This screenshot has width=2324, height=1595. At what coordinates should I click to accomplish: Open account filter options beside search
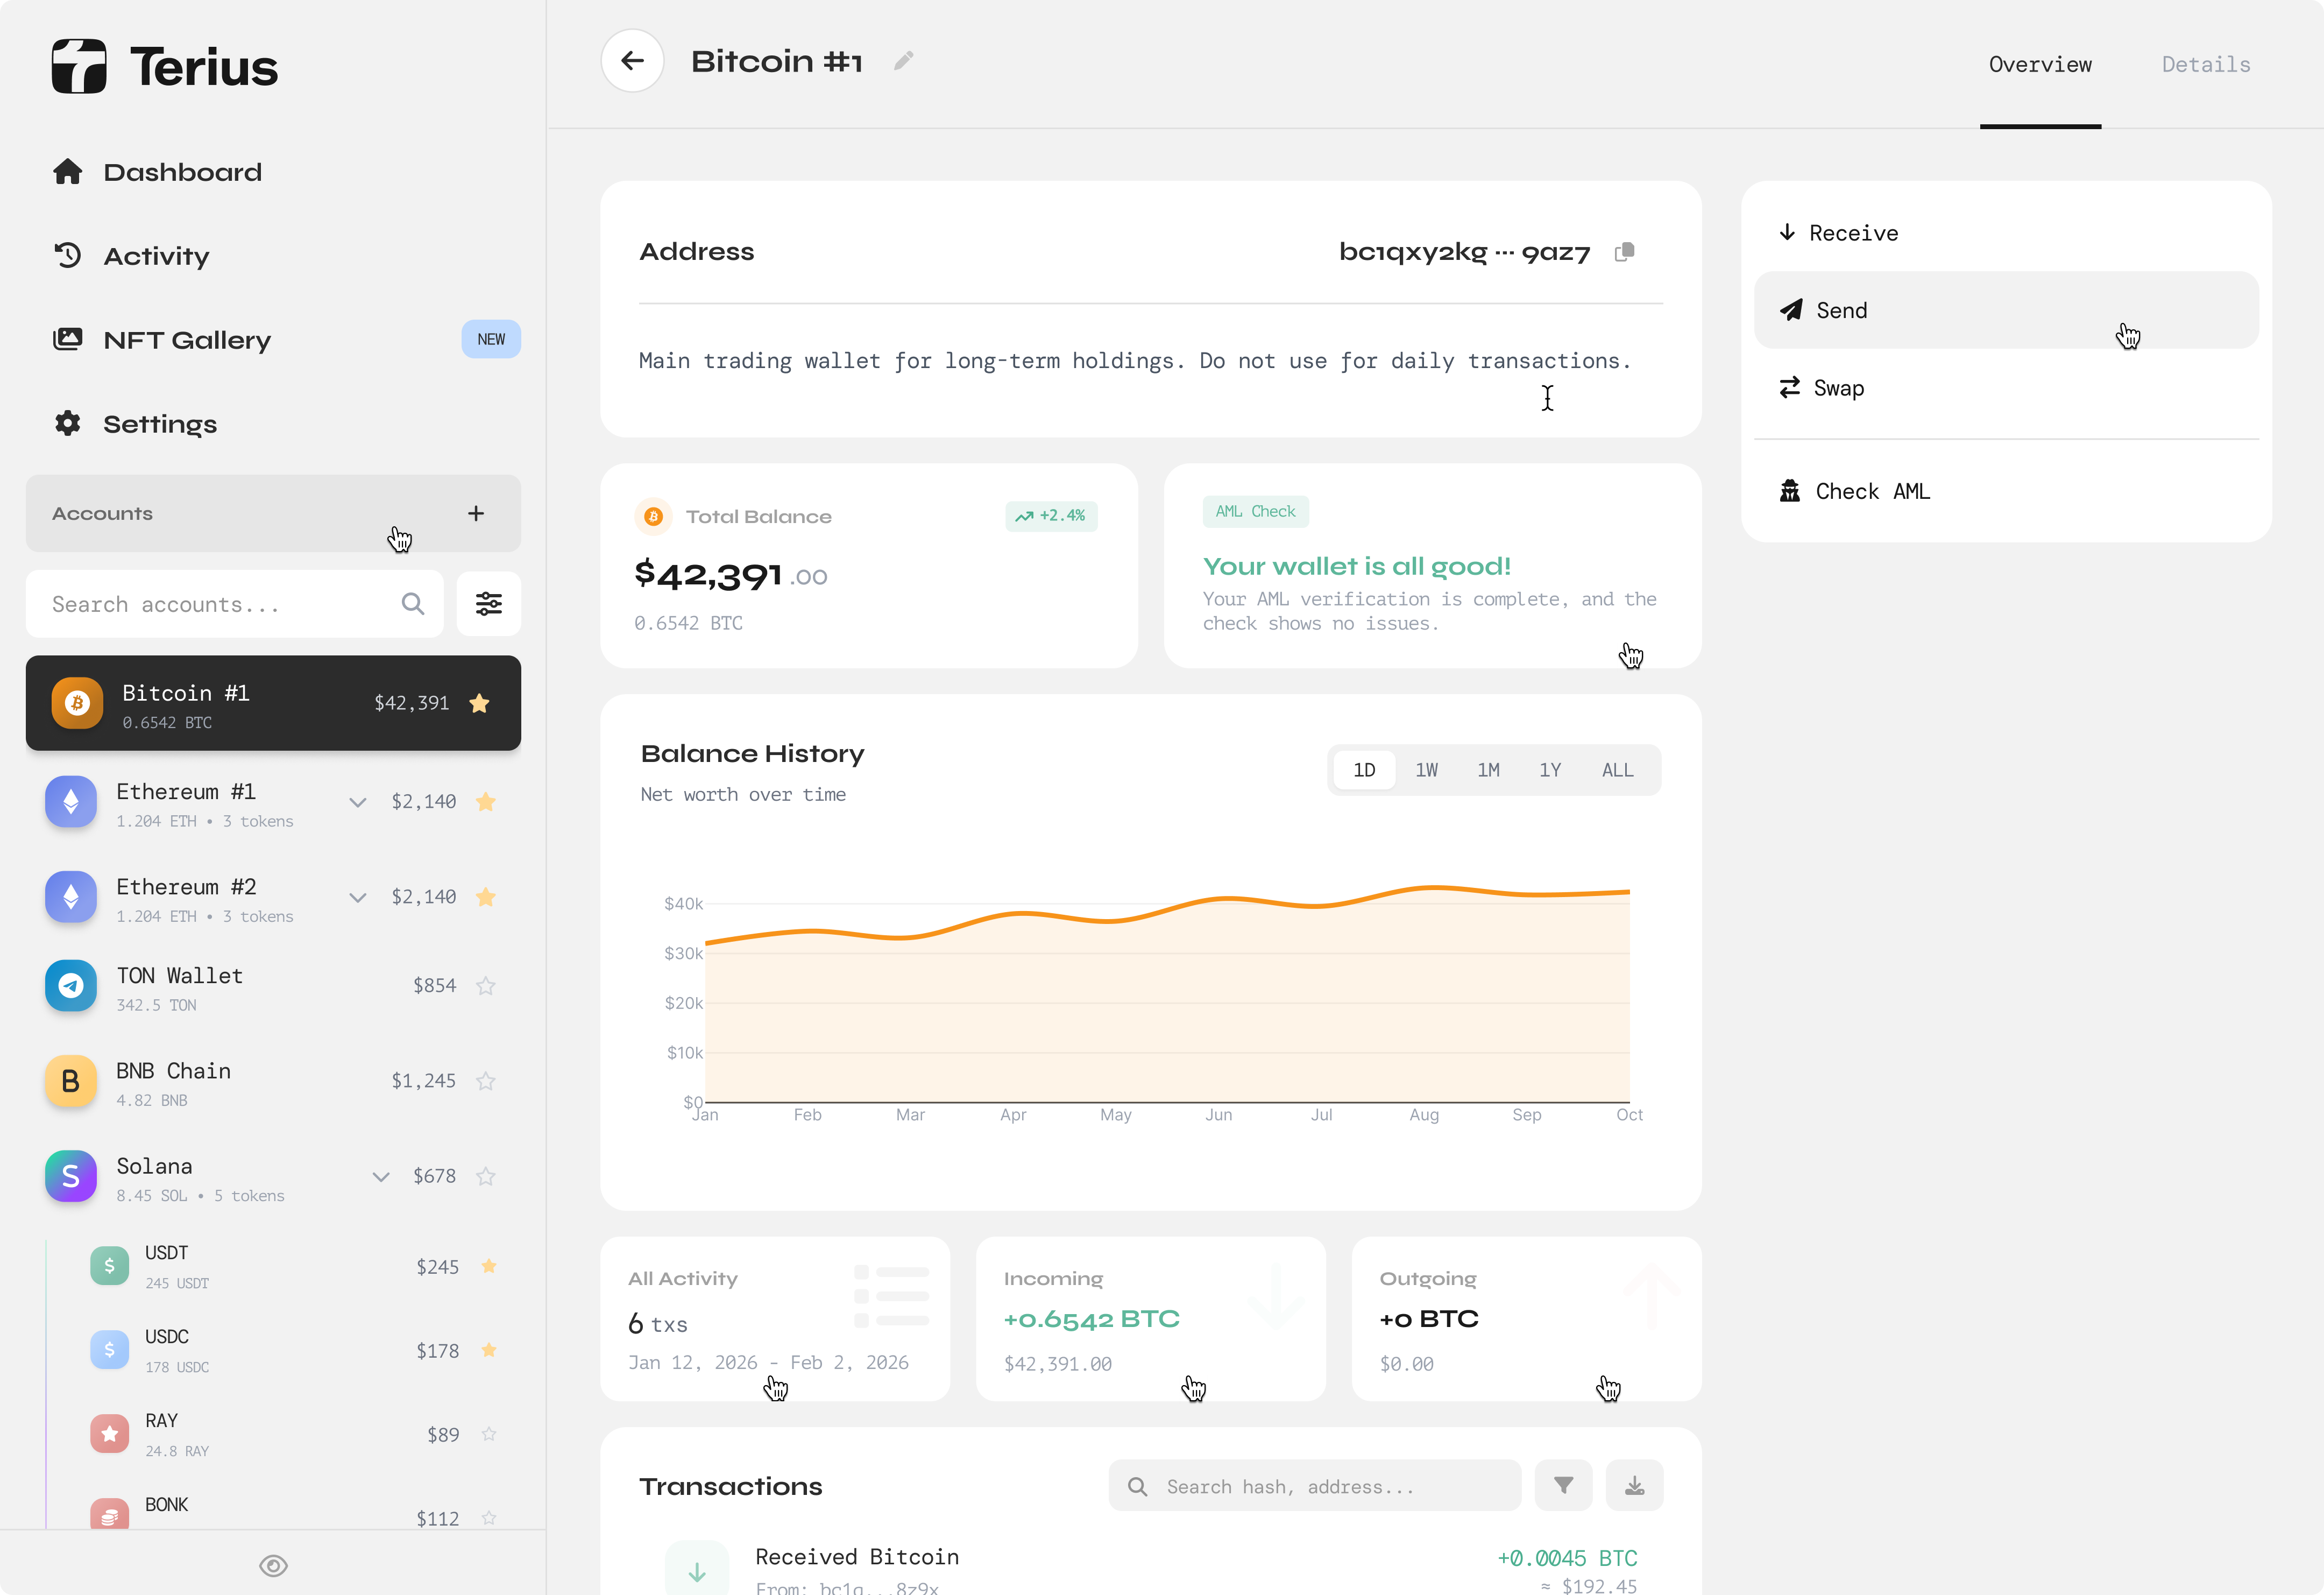coord(488,603)
